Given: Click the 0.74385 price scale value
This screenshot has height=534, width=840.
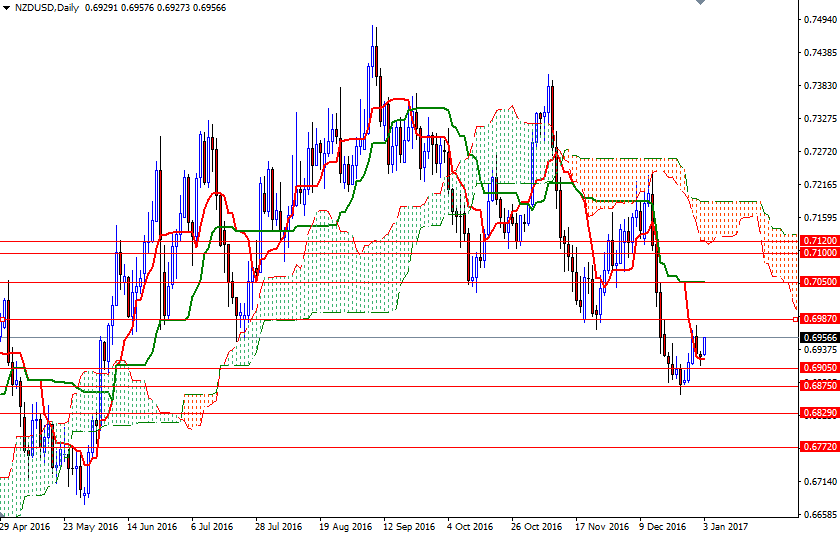Looking at the screenshot, I should click(x=820, y=53).
